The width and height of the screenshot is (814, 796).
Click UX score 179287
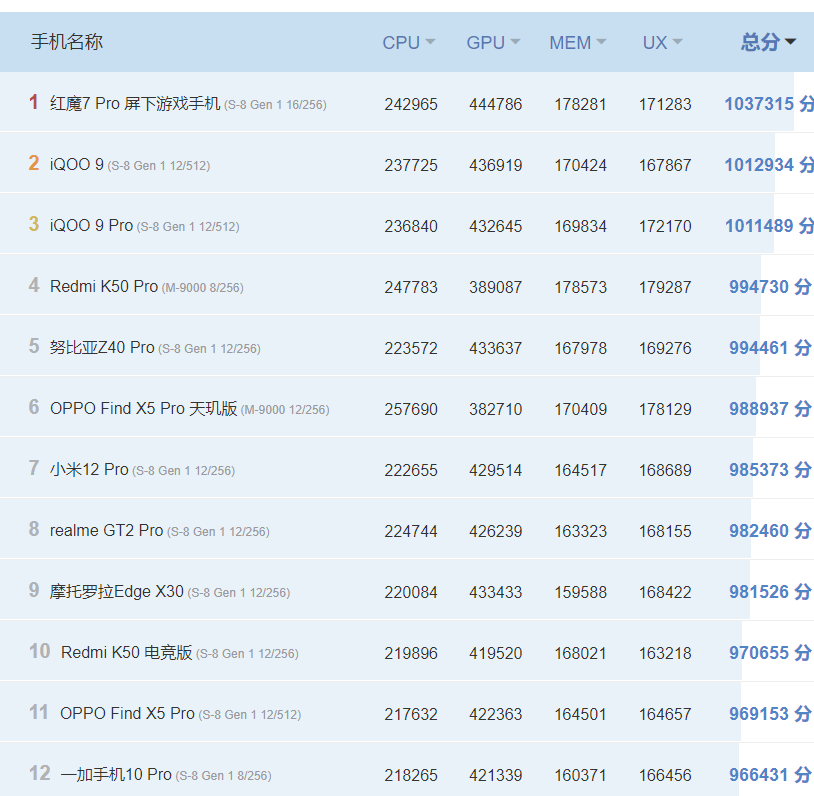point(665,288)
